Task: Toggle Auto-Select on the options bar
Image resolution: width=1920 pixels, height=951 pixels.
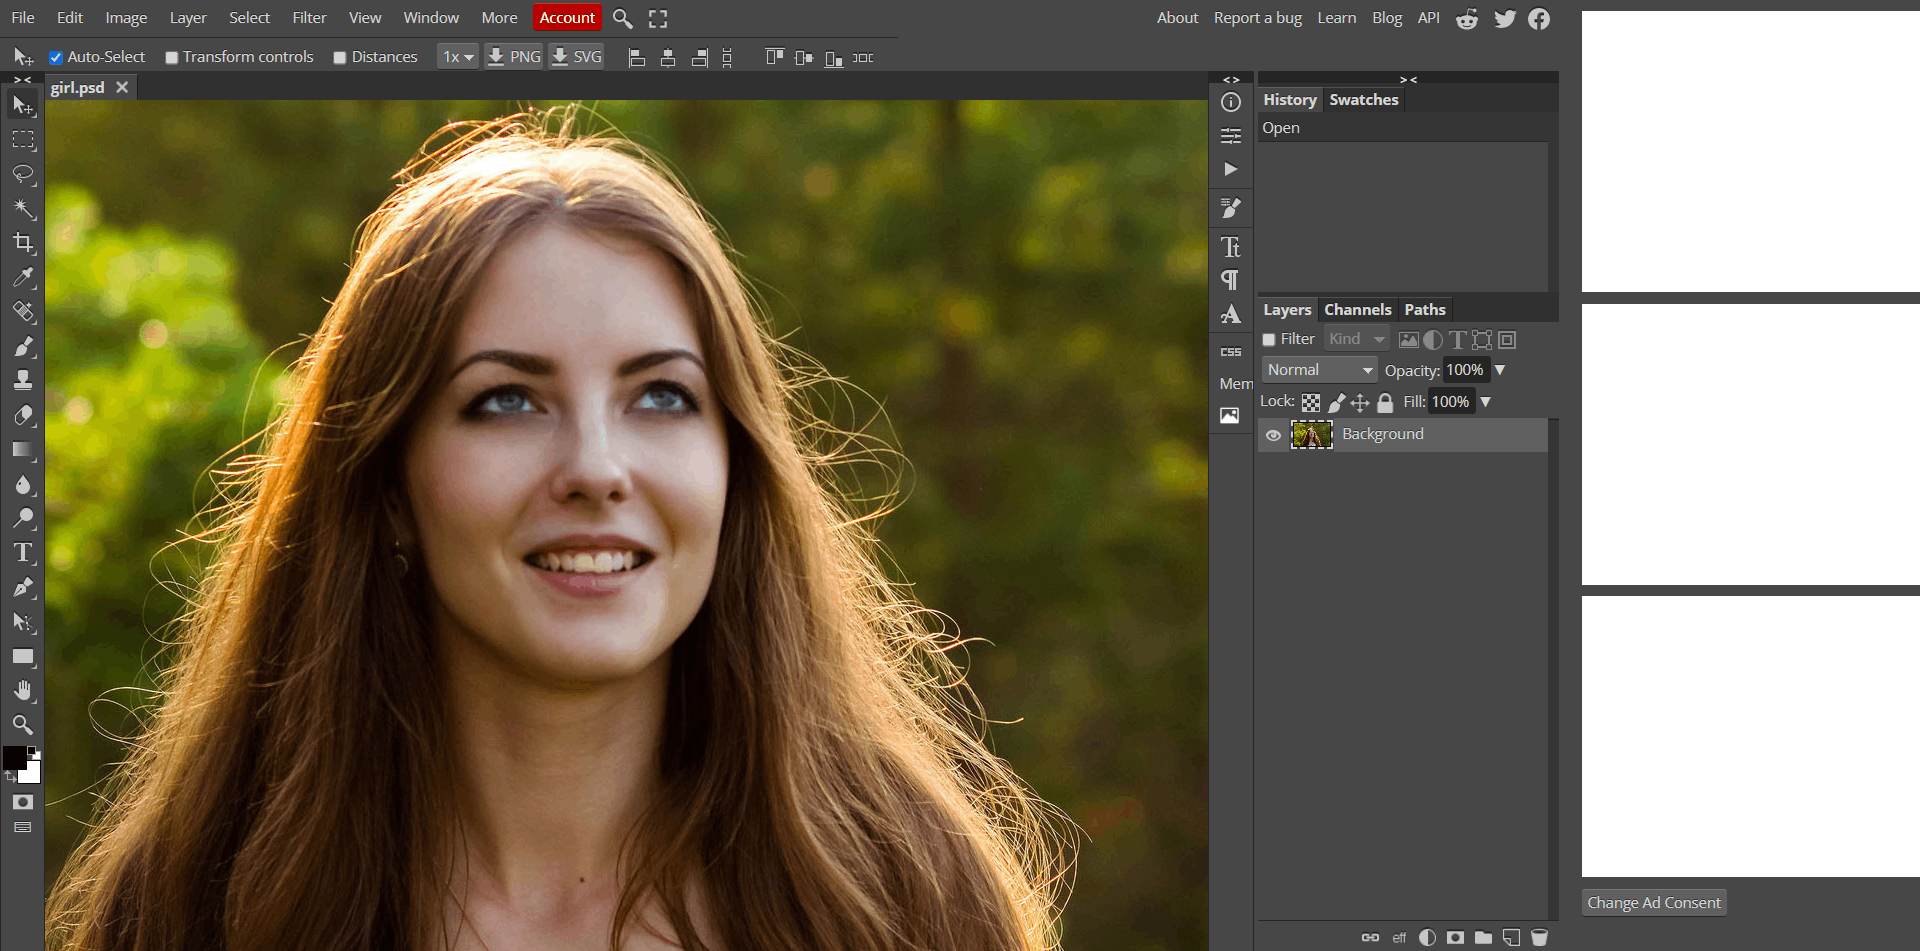Action: click(x=56, y=57)
